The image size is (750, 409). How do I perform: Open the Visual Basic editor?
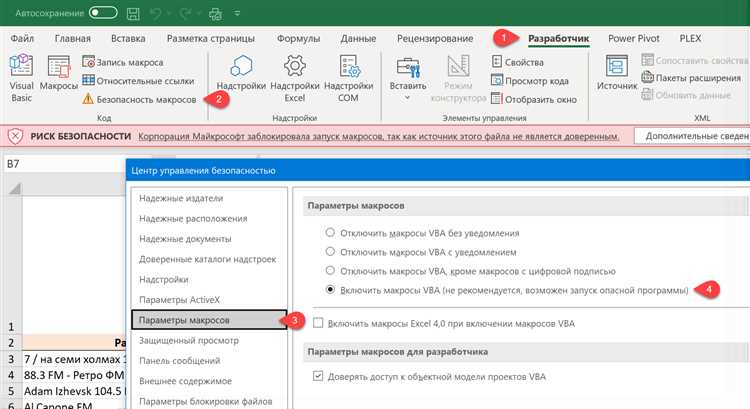click(22, 78)
